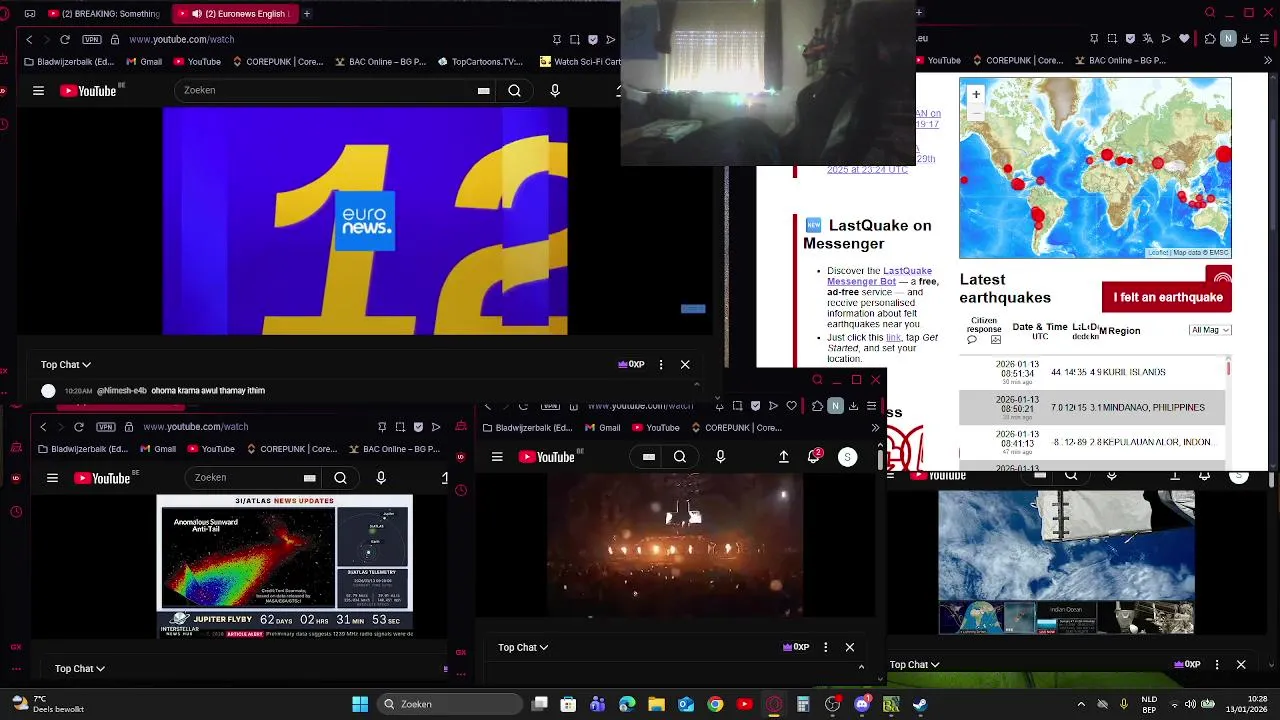The height and width of the screenshot is (720, 1280).
Task: Expand Top Chat dropdown in Earth view window
Action: tap(915, 664)
